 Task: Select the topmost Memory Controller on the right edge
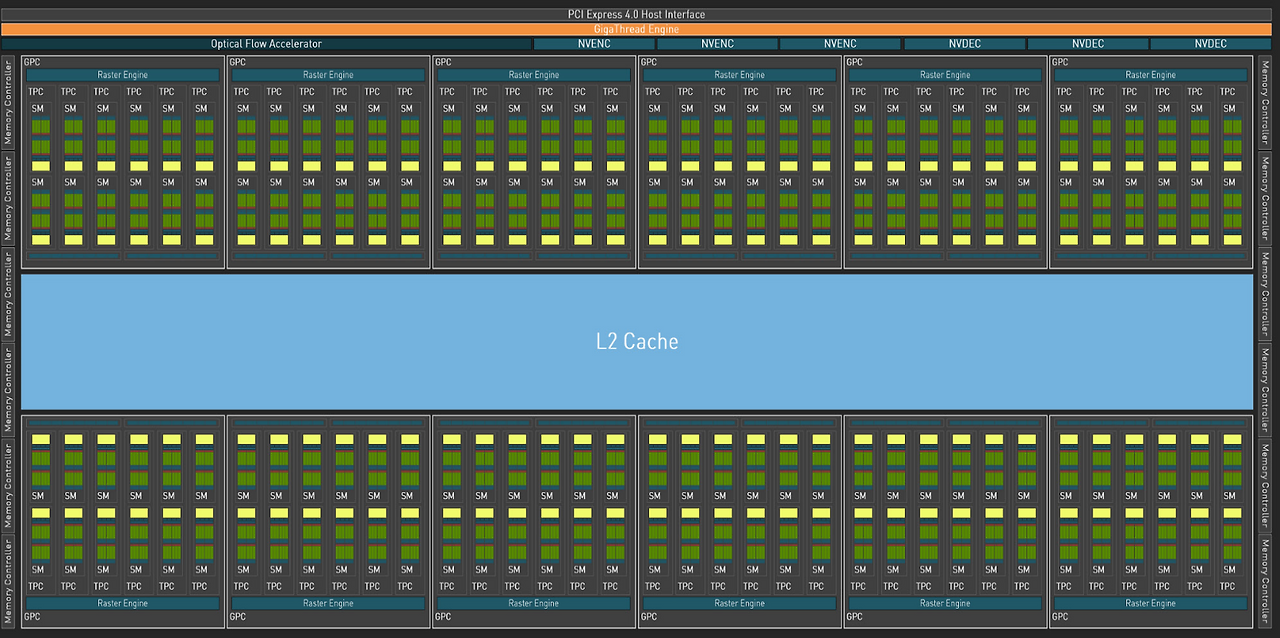point(1265,102)
